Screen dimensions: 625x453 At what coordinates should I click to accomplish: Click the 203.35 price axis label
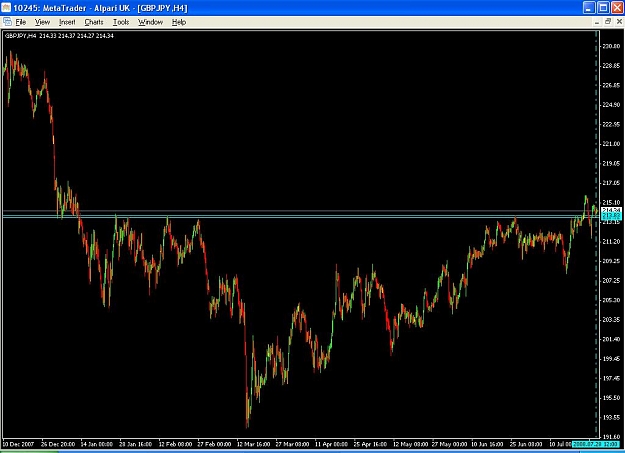pyautogui.click(x=611, y=320)
